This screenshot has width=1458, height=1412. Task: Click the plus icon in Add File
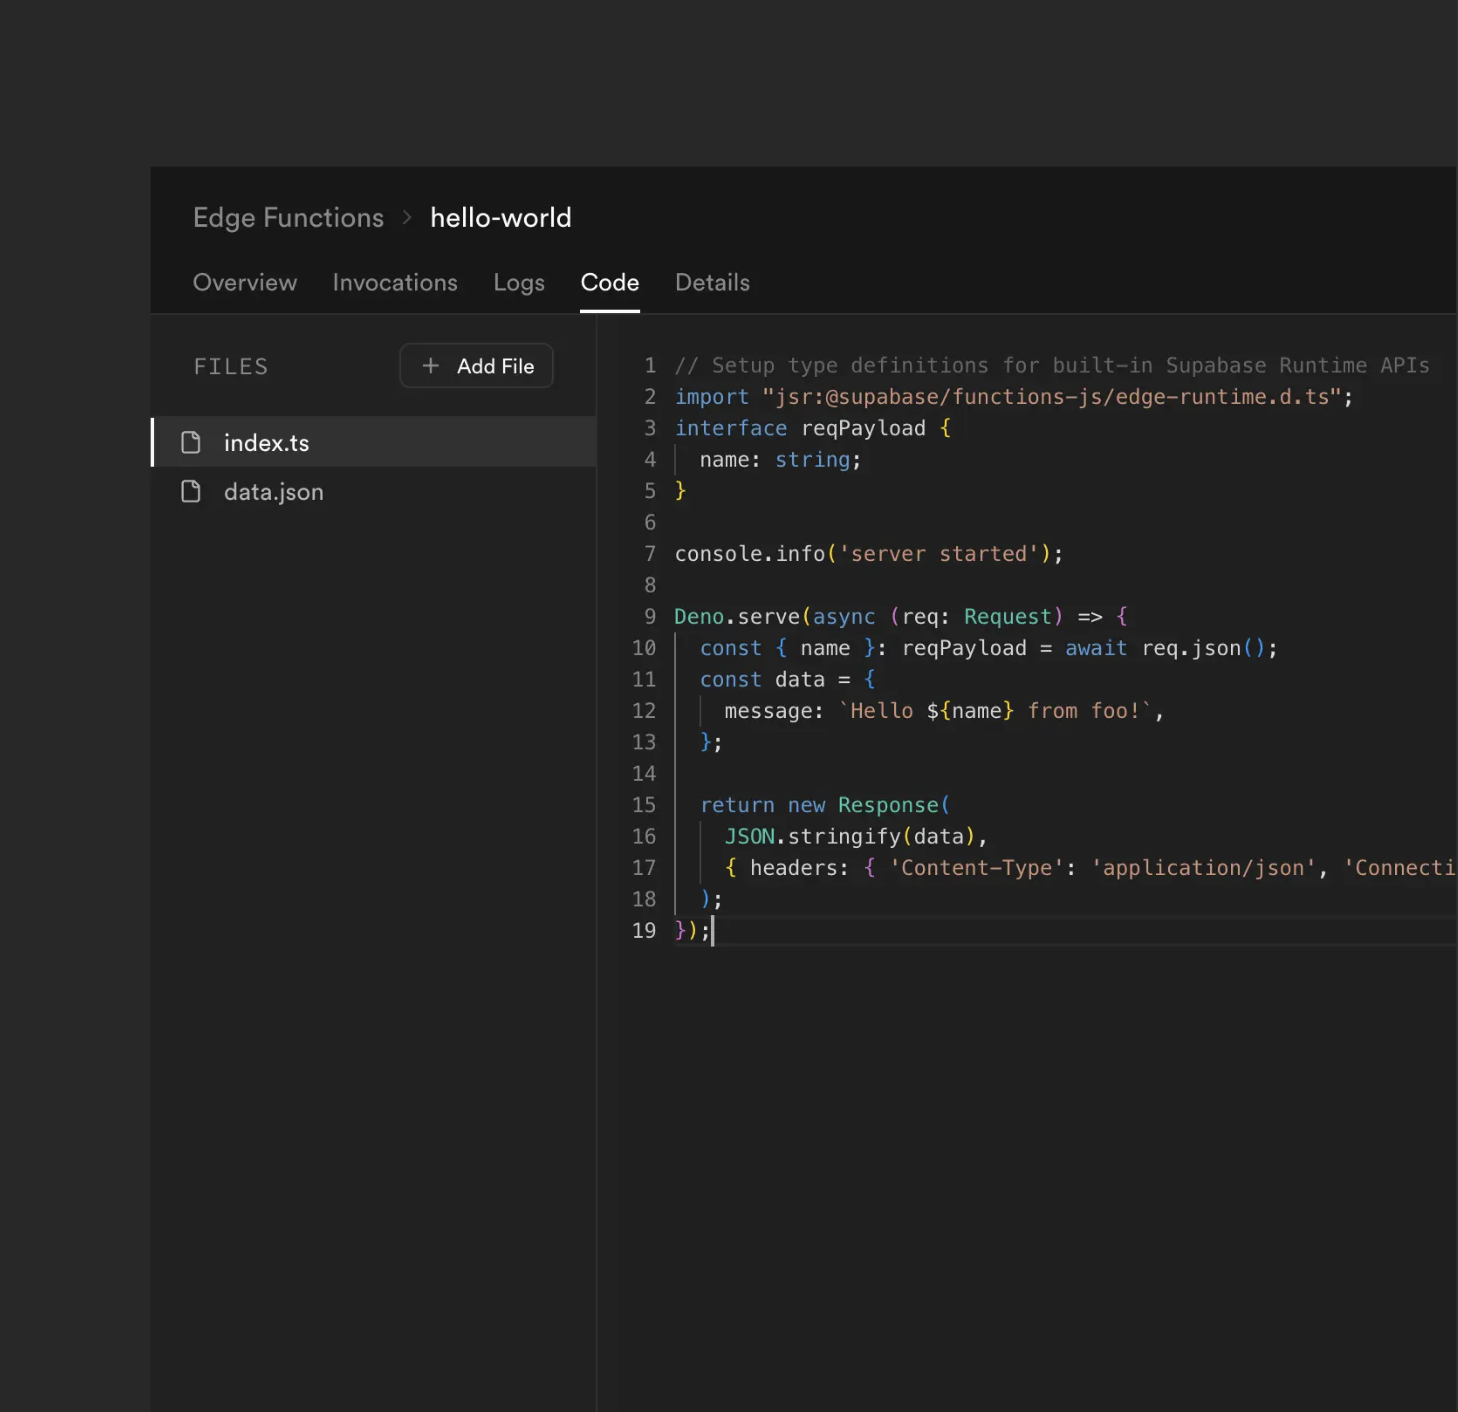click(x=431, y=366)
